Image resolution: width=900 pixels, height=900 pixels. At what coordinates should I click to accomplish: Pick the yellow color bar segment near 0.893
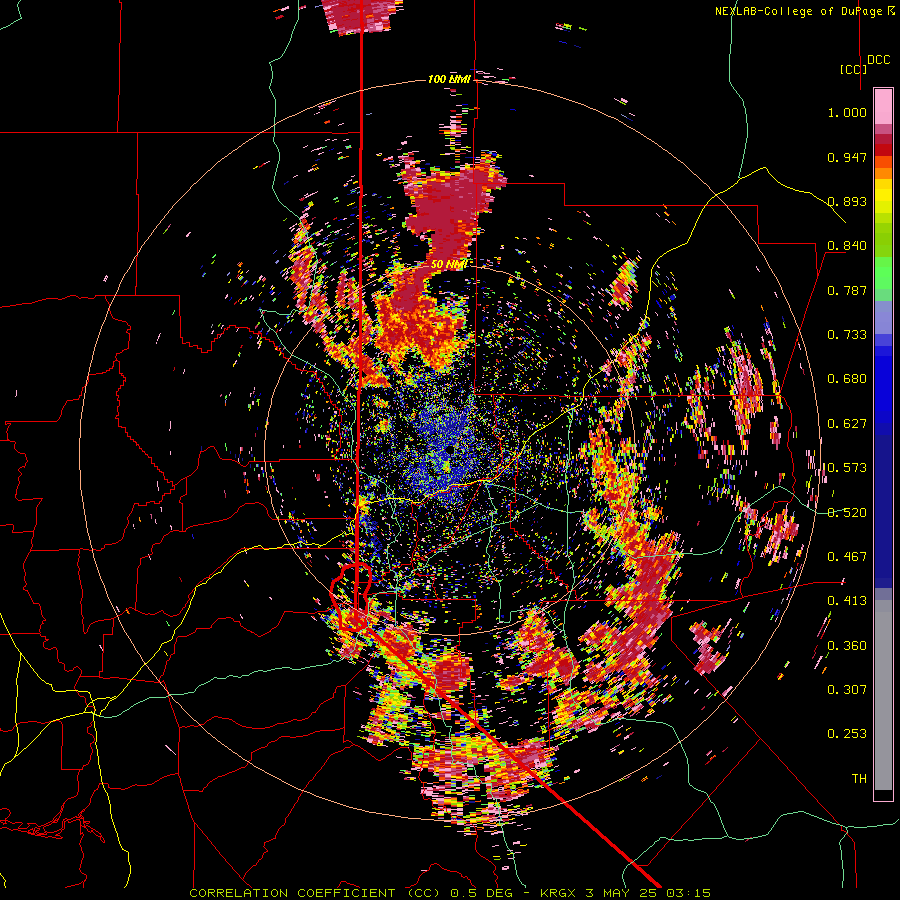(883, 195)
